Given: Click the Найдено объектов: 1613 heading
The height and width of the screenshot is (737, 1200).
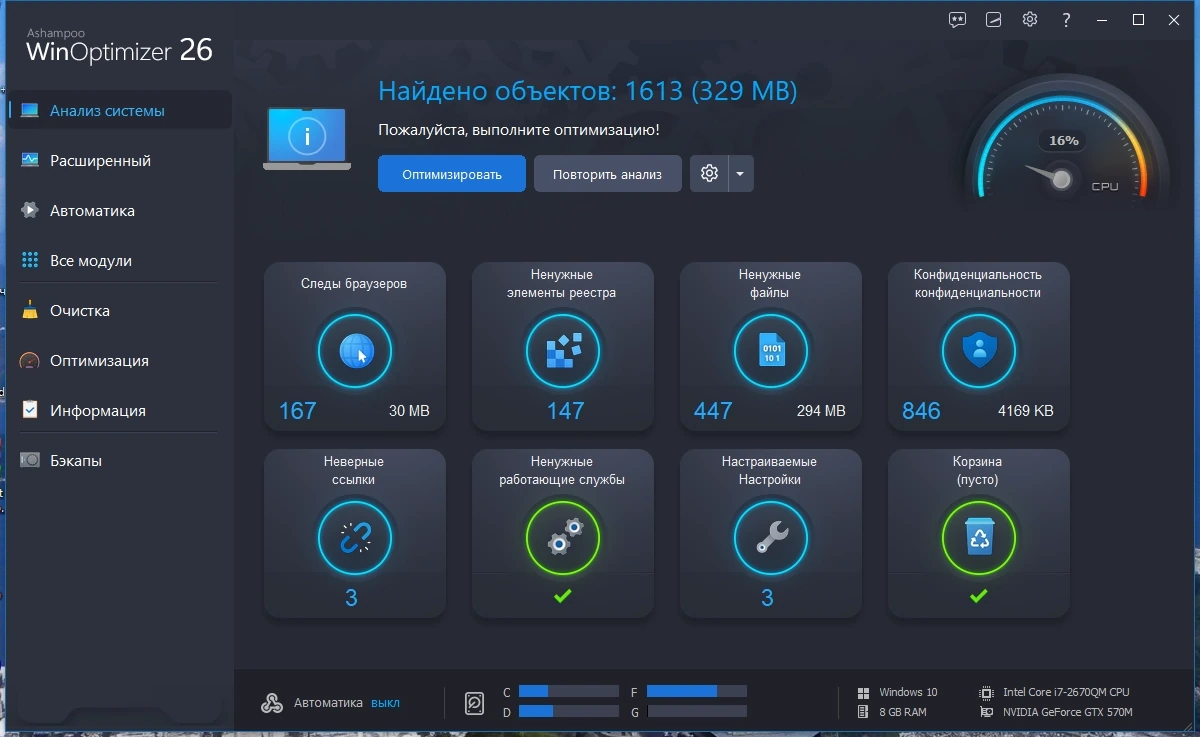Looking at the screenshot, I should (x=588, y=92).
